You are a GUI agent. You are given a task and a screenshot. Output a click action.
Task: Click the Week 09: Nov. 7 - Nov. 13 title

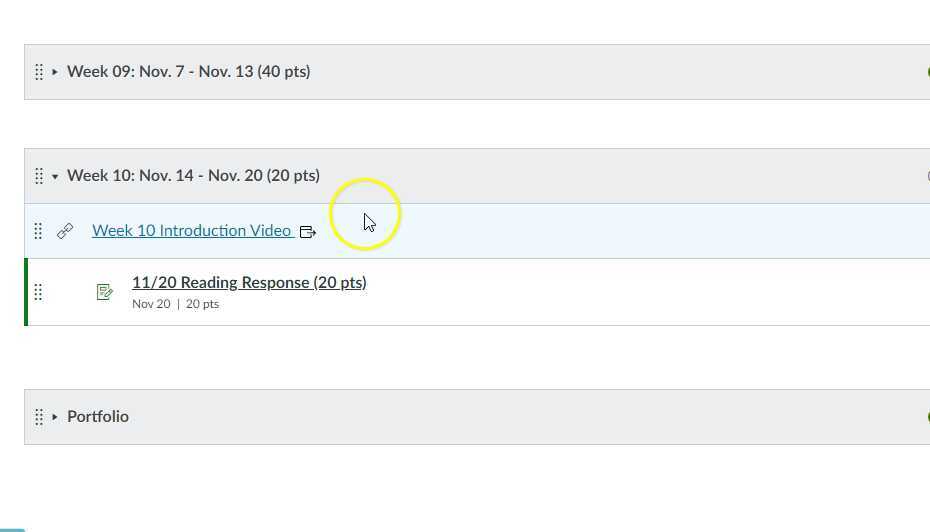188,72
